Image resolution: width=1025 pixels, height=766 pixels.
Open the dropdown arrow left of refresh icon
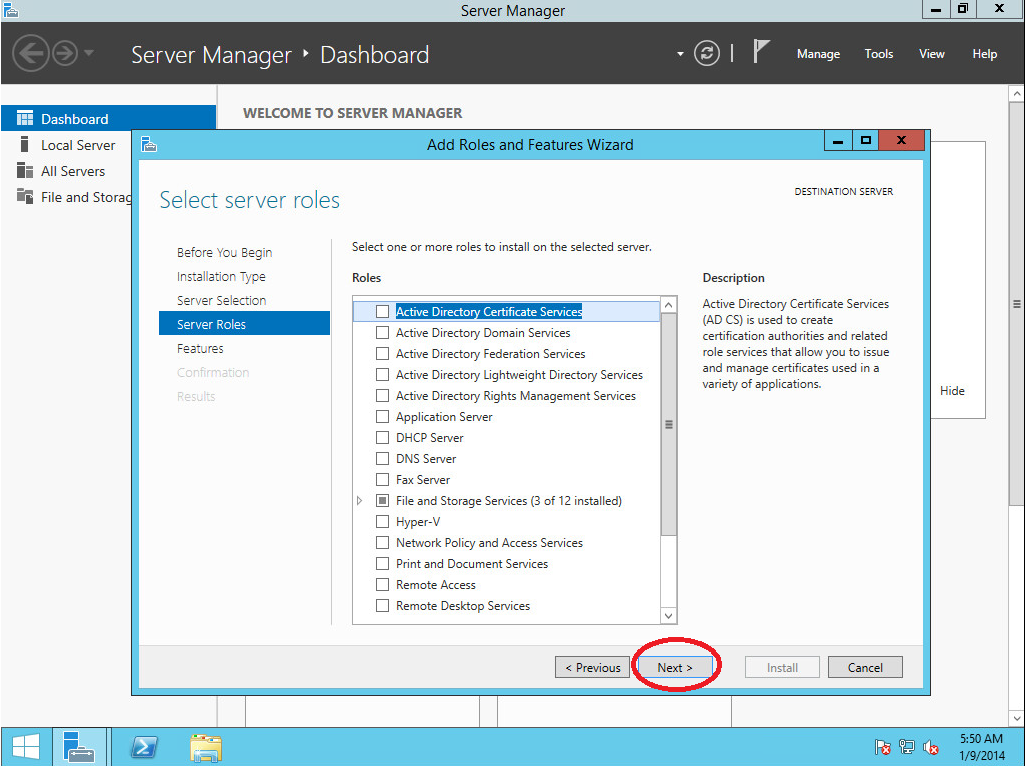pyautogui.click(x=680, y=54)
